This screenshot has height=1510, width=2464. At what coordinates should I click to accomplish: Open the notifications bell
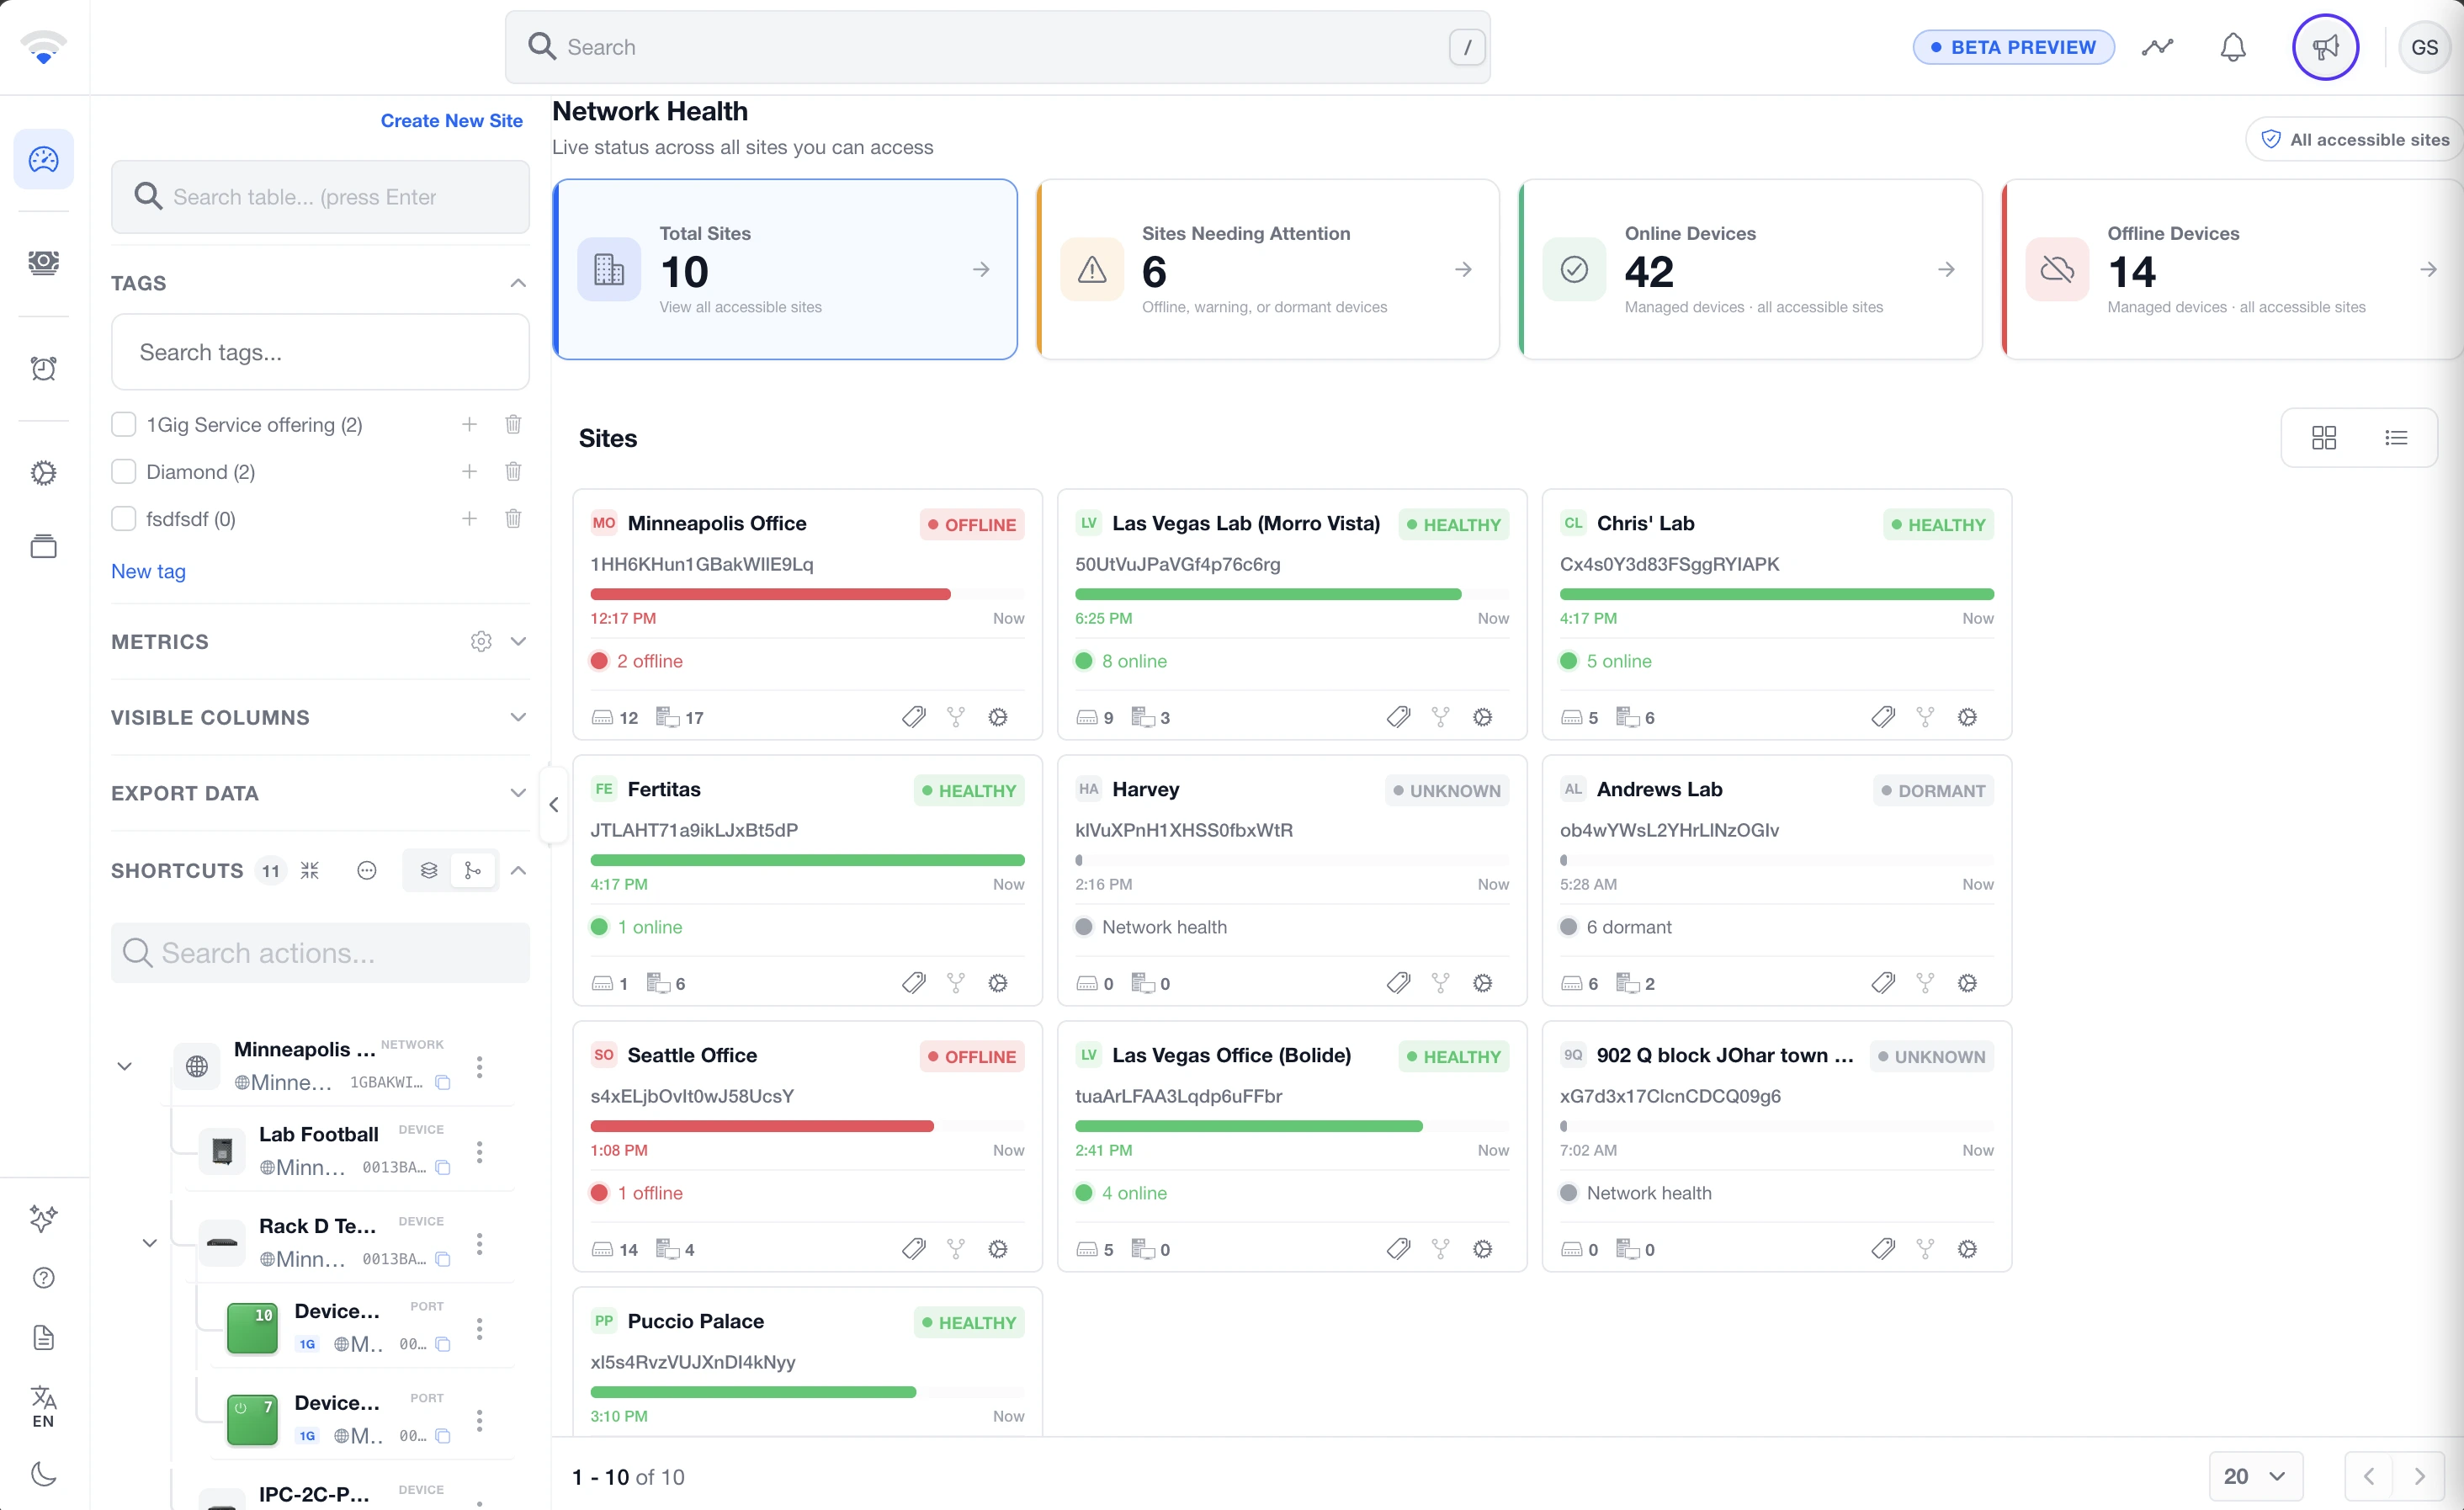(x=2233, y=47)
